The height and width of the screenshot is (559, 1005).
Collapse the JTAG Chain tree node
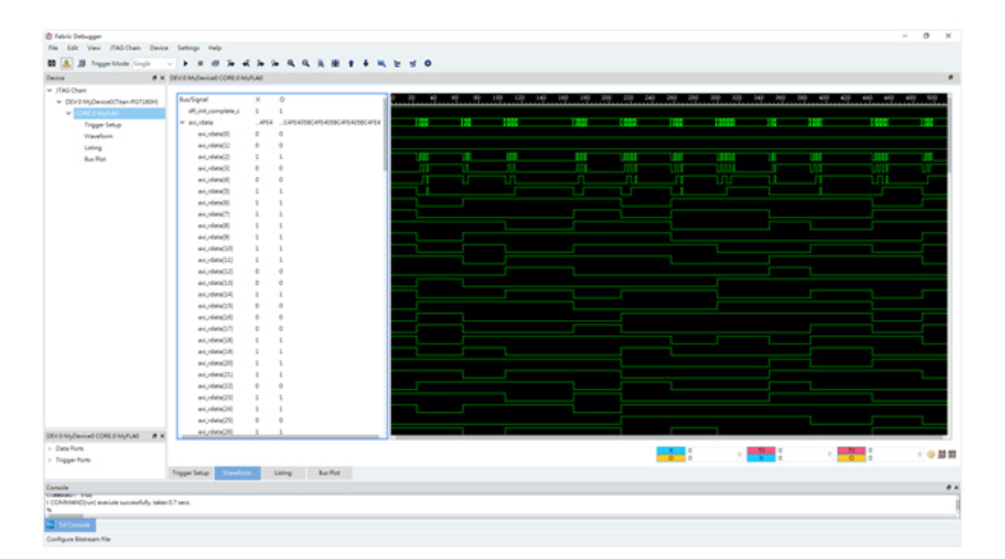pos(49,90)
